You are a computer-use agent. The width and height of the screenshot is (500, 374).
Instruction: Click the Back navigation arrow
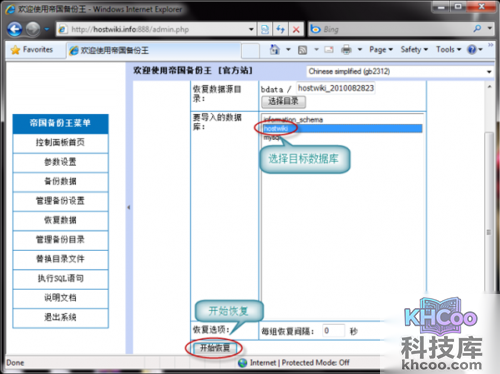tap(14, 29)
